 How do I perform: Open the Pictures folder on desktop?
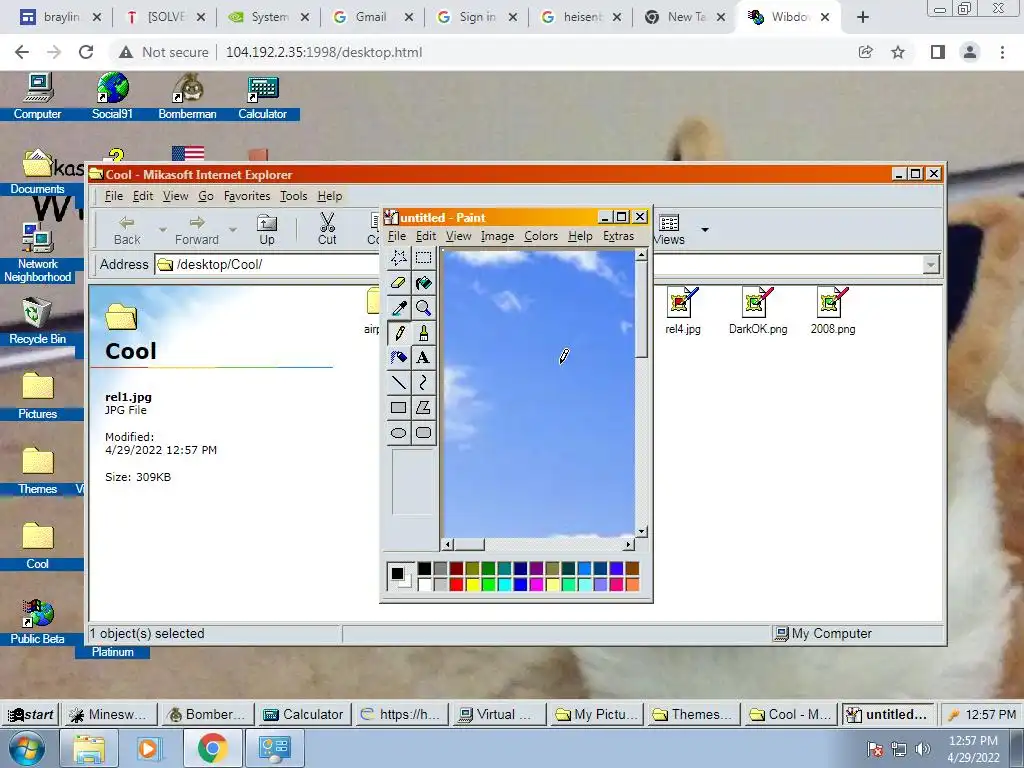37,396
